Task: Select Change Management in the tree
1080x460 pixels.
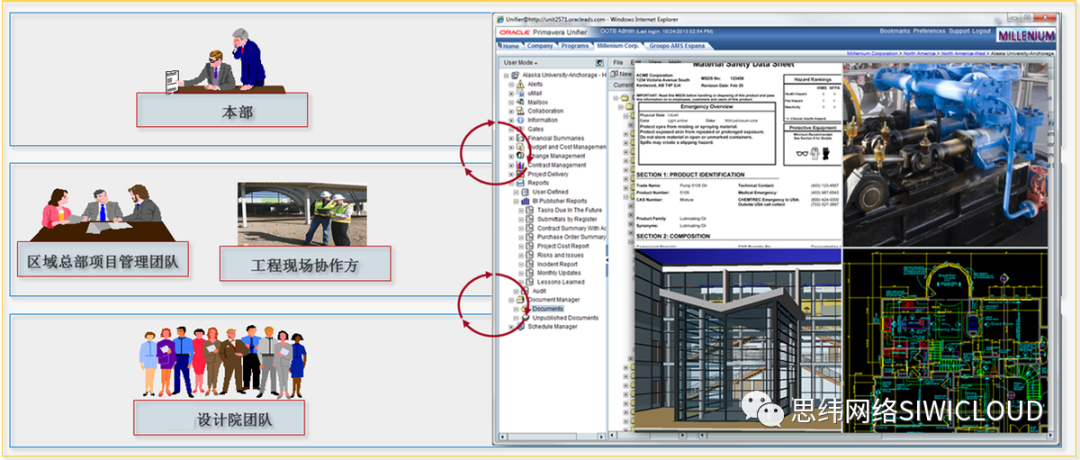Action: coord(557,156)
